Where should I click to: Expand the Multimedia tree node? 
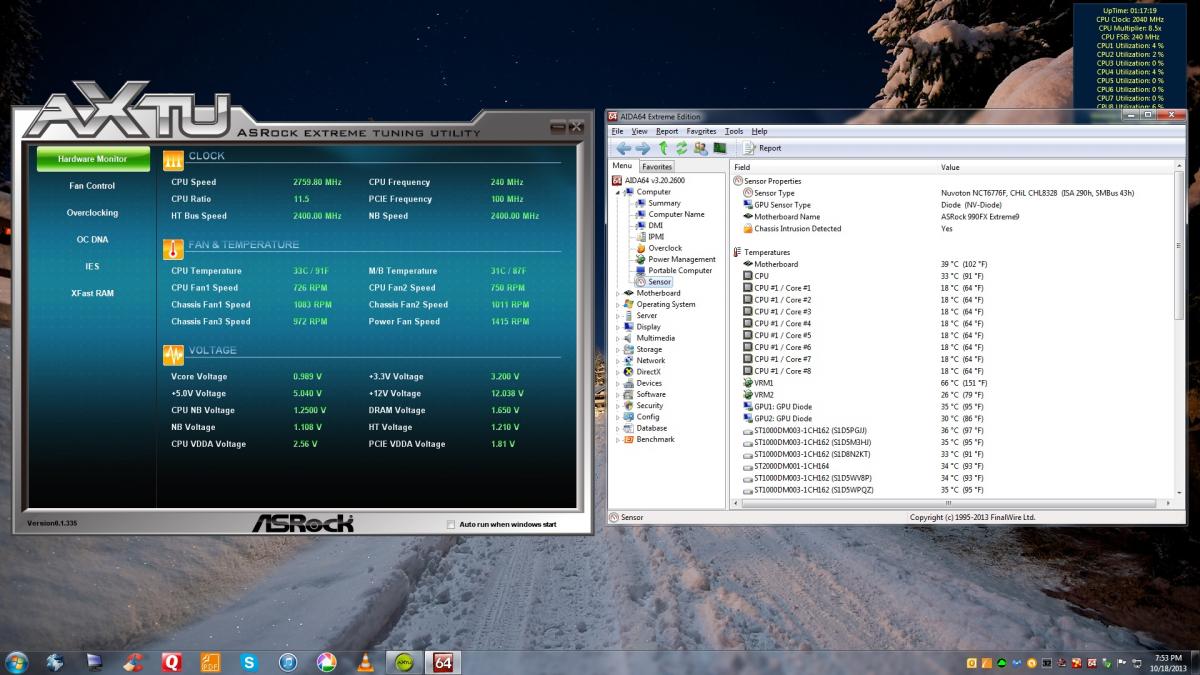[618, 338]
